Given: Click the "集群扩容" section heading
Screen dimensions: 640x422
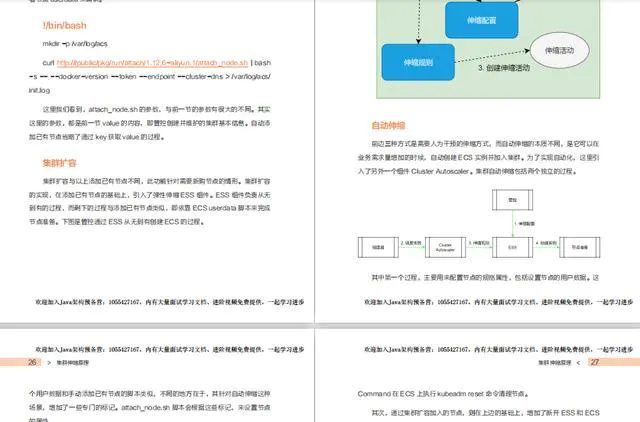Looking at the screenshot, I should coord(60,163).
